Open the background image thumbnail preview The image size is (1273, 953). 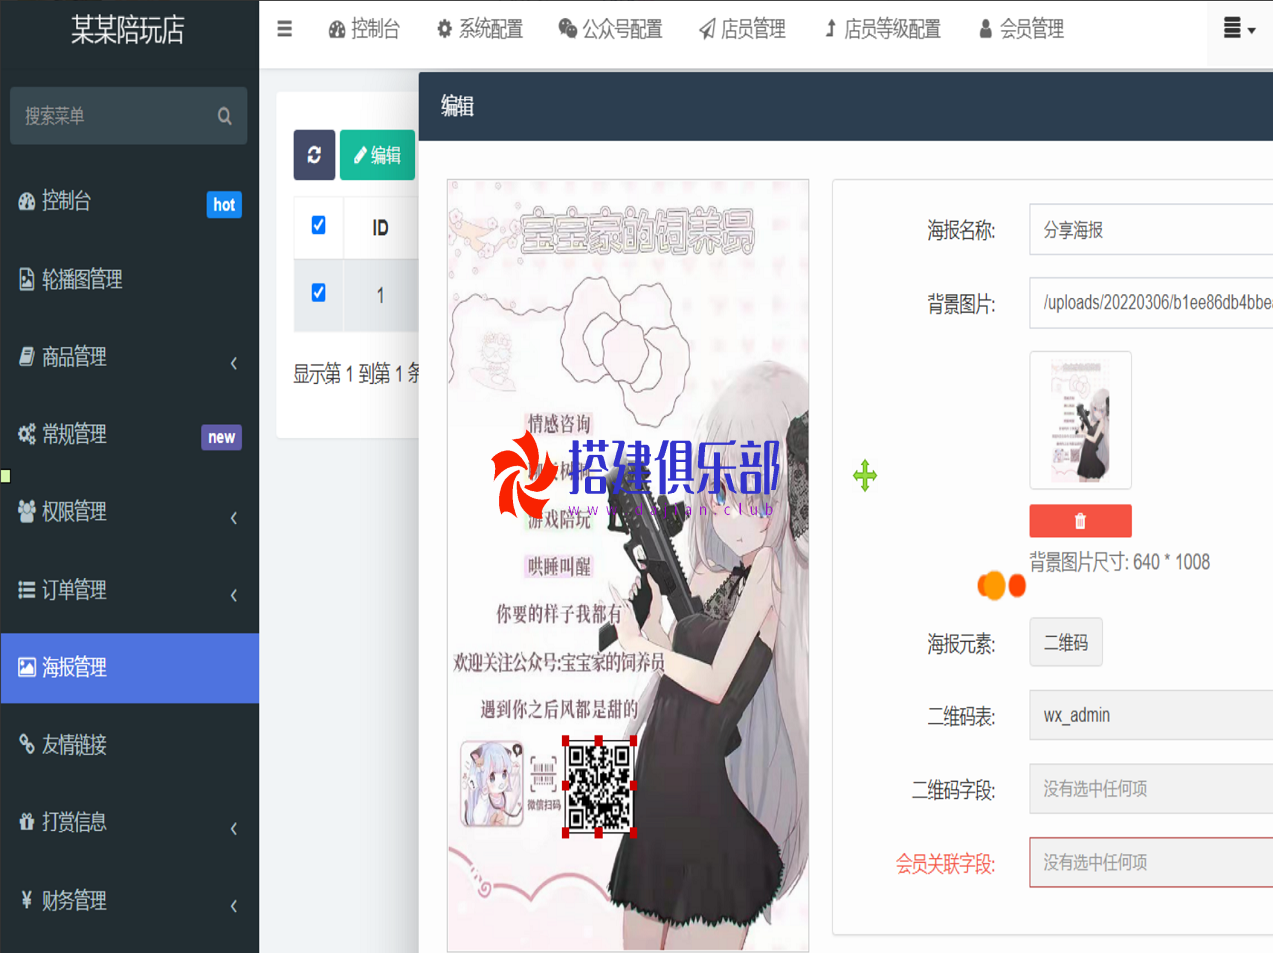pos(1080,420)
